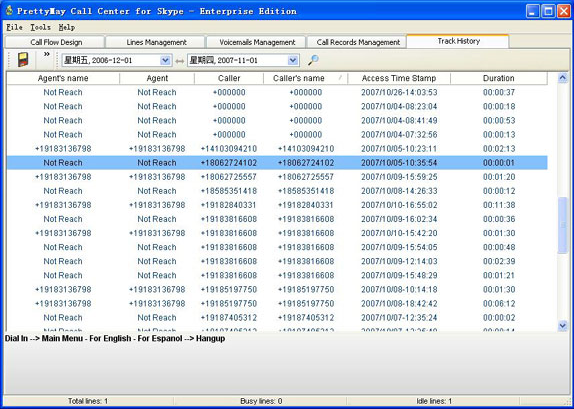
Task: Click the duration 00:02:13 cell
Action: click(499, 149)
